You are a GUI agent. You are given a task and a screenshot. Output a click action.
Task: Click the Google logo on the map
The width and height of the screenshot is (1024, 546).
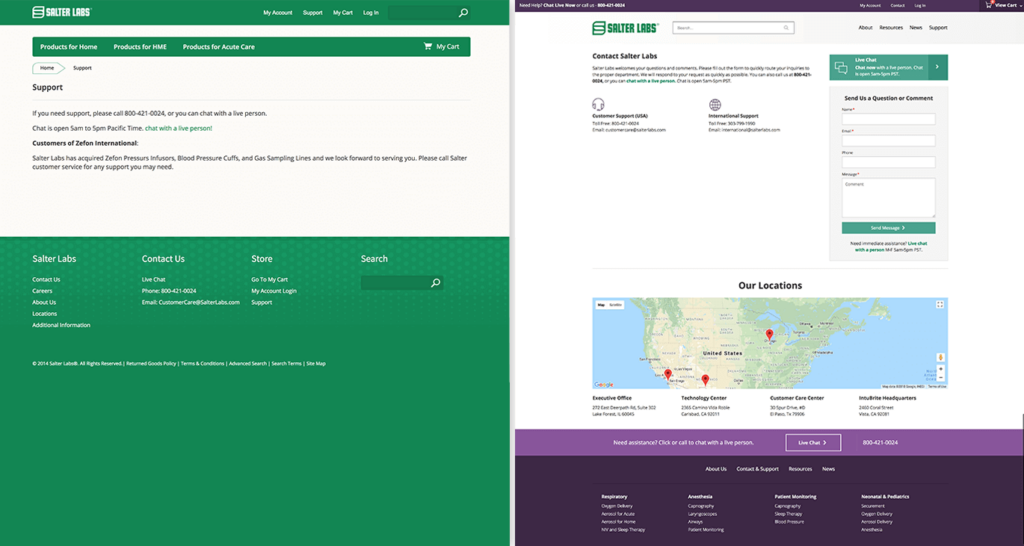pyautogui.click(x=604, y=385)
